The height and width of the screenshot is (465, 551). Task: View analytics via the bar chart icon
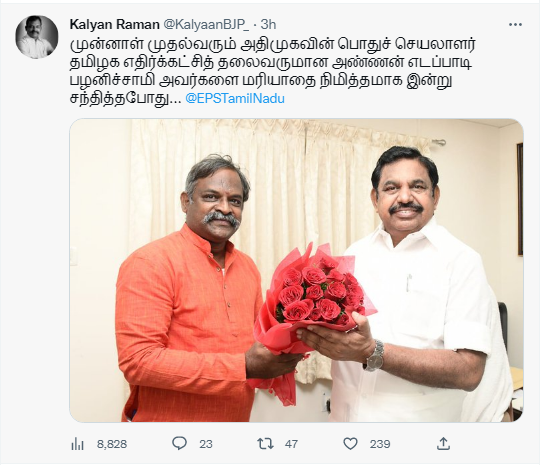[x=77, y=444]
